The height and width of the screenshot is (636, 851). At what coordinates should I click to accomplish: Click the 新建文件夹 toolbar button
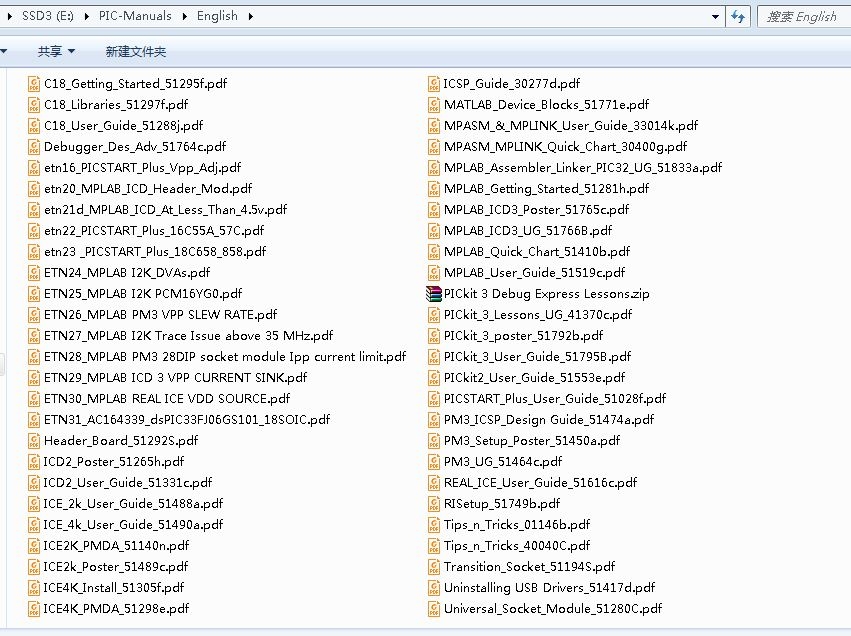[136, 52]
